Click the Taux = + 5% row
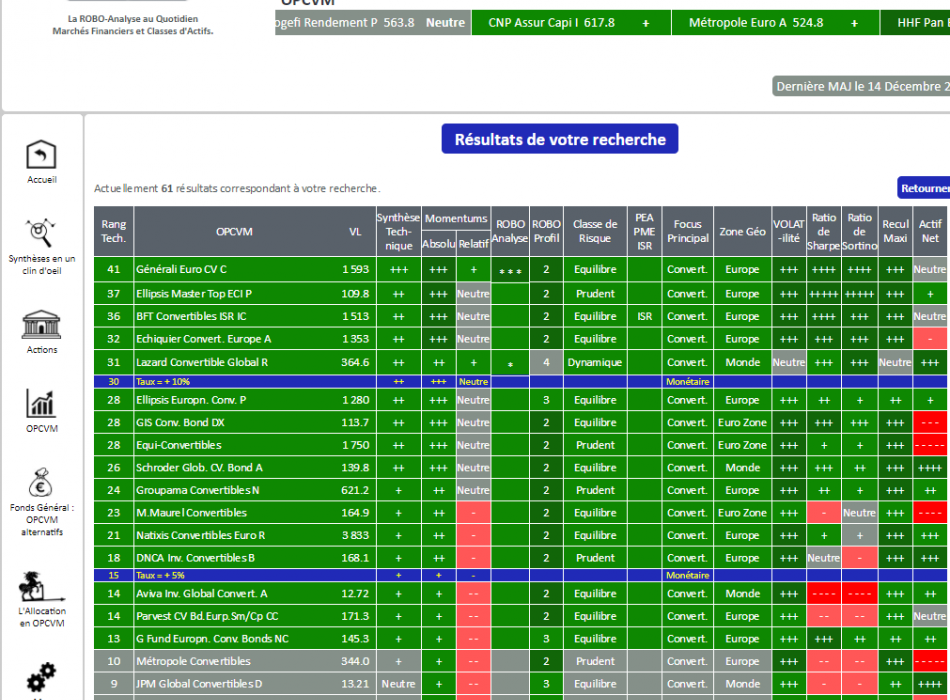Image resolution: width=950 pixels, height=700 pixels. (x=520, y=575)
